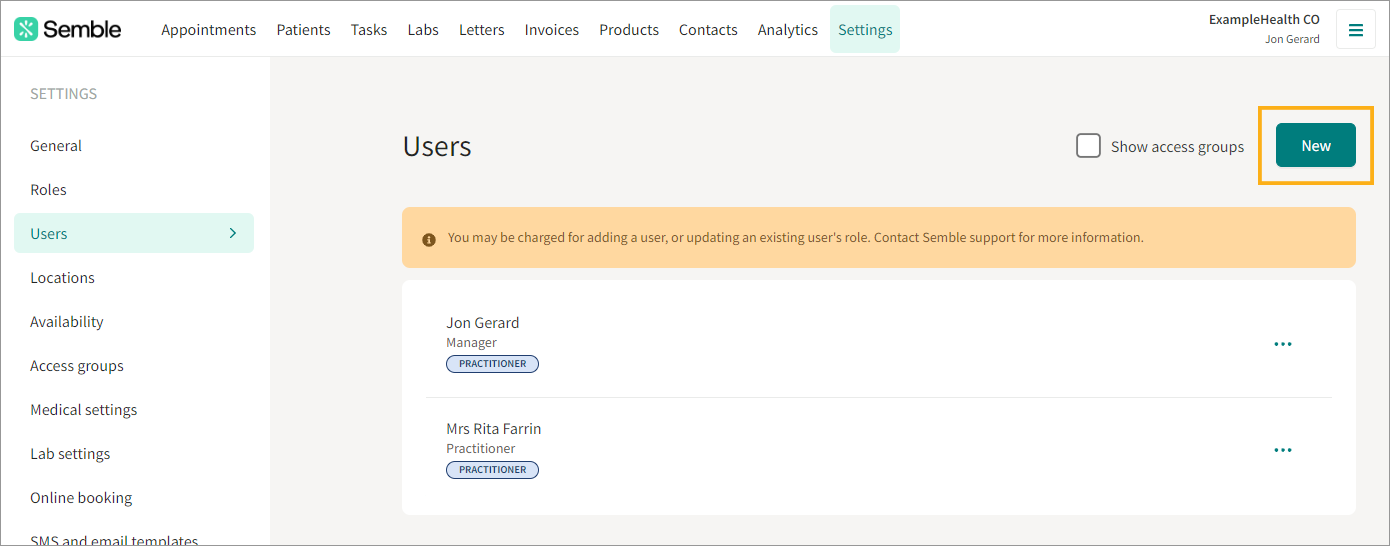
Task: Select the Invoices tab
Action: tap(552, 30)
